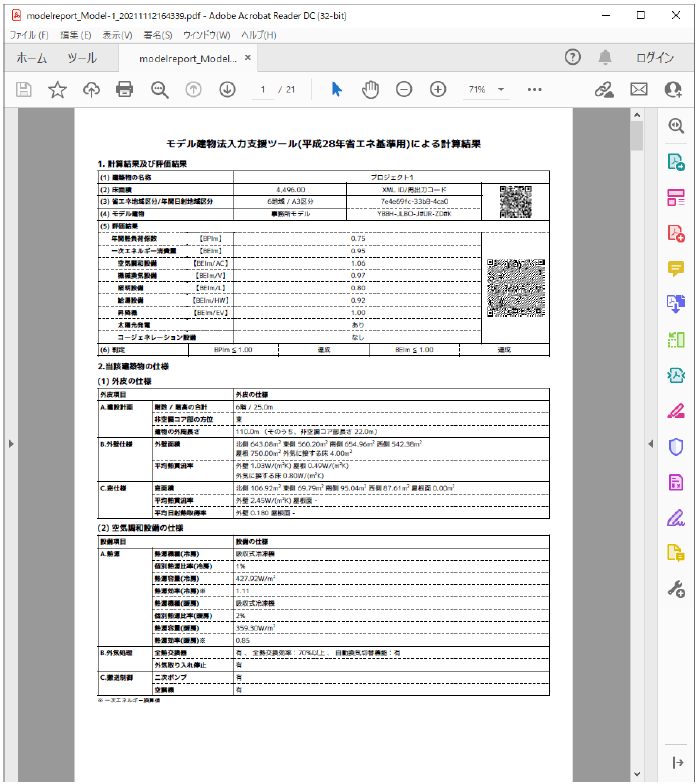Screen dimensions: 697x784
Task: Click the large QR code in results table
Action: (x=516, y=288)
